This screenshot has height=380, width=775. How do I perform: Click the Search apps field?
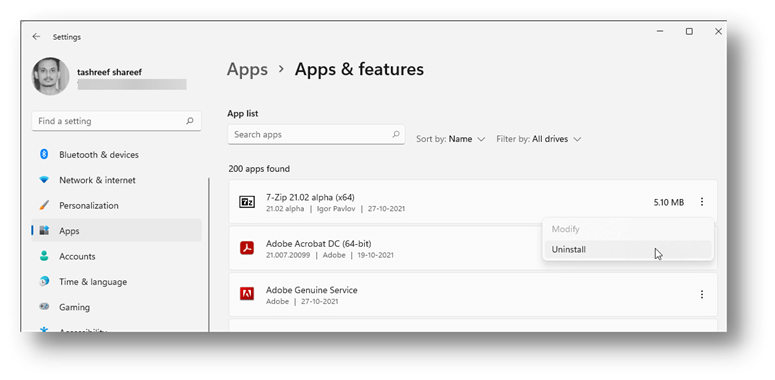coord(316,134)
